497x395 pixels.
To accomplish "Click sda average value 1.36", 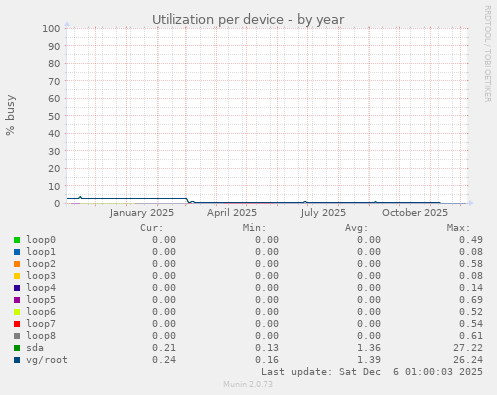I will 369,348.
